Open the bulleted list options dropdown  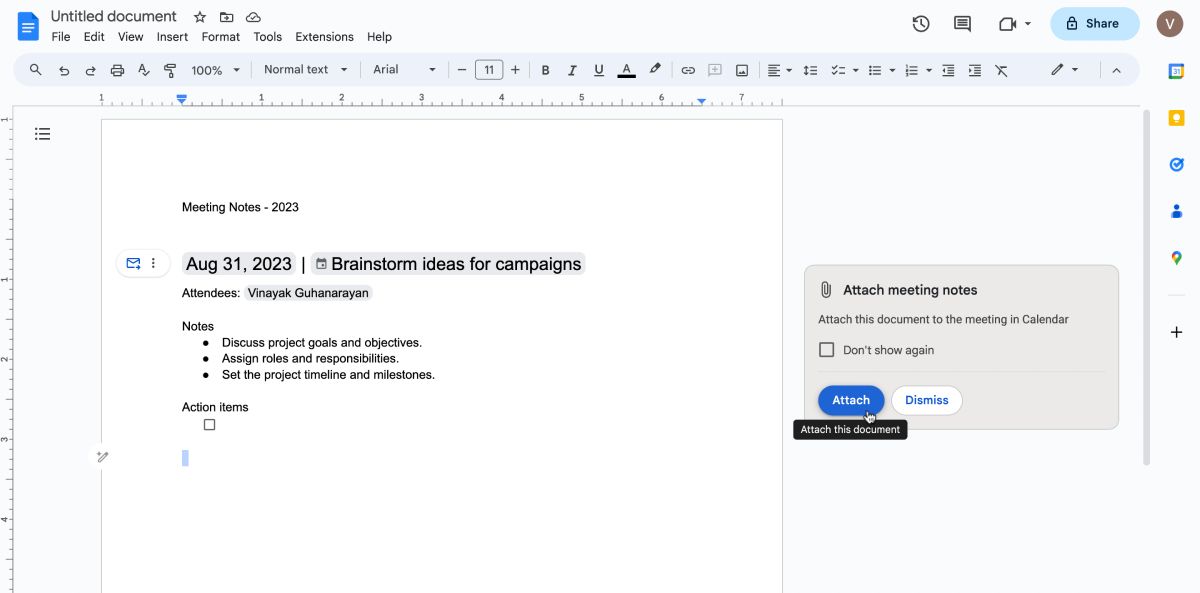pos(891,70)
